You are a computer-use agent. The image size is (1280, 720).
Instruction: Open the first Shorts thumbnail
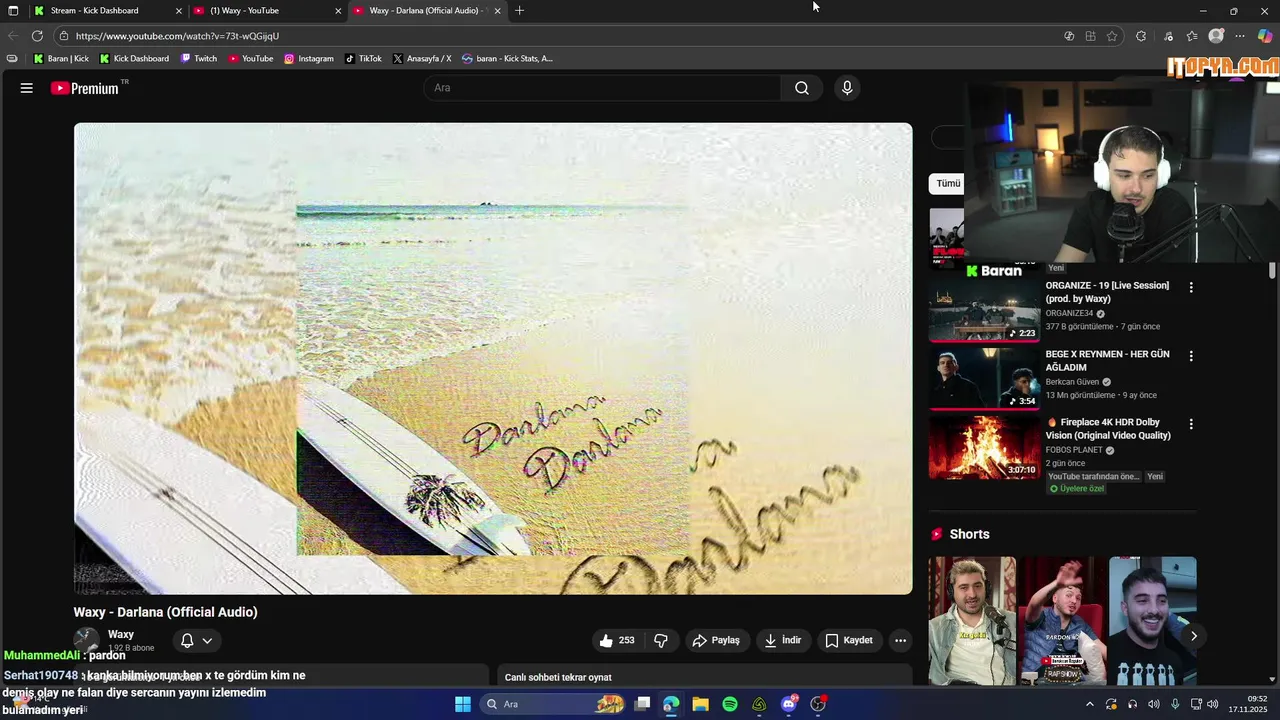click(x=972, y=621)
